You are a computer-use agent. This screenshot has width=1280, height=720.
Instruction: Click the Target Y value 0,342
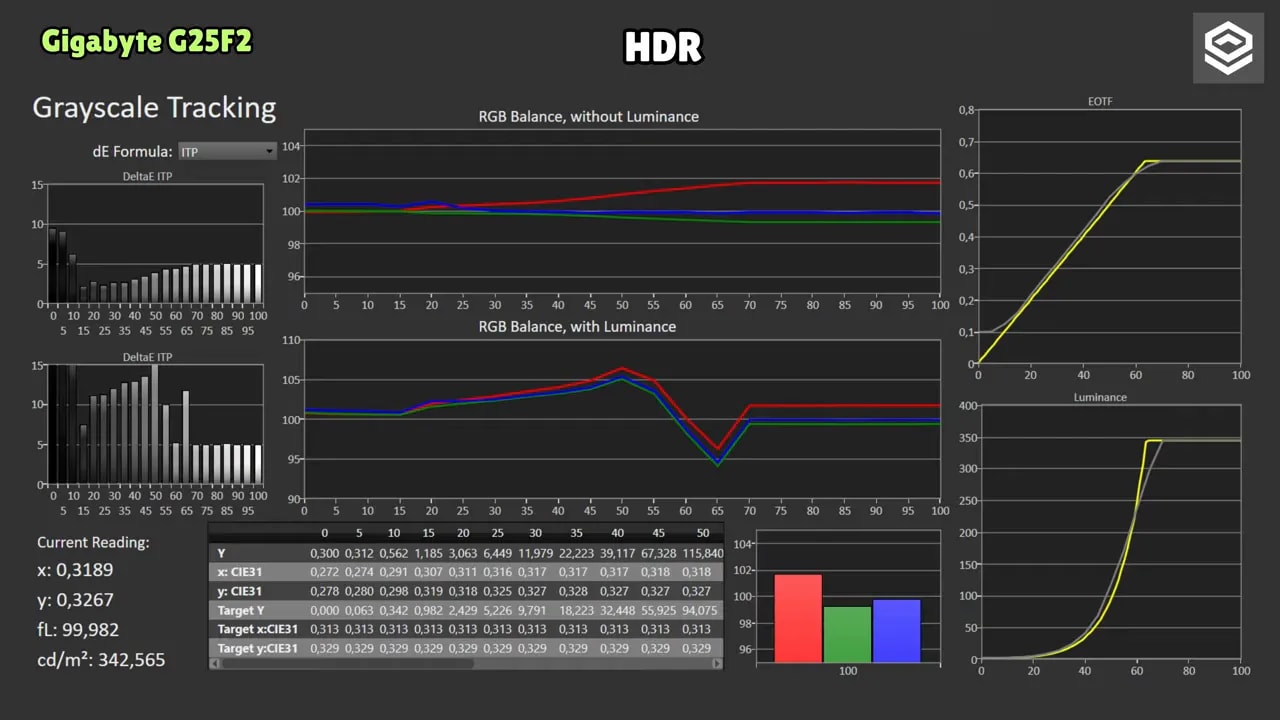[x=394, y=610]
